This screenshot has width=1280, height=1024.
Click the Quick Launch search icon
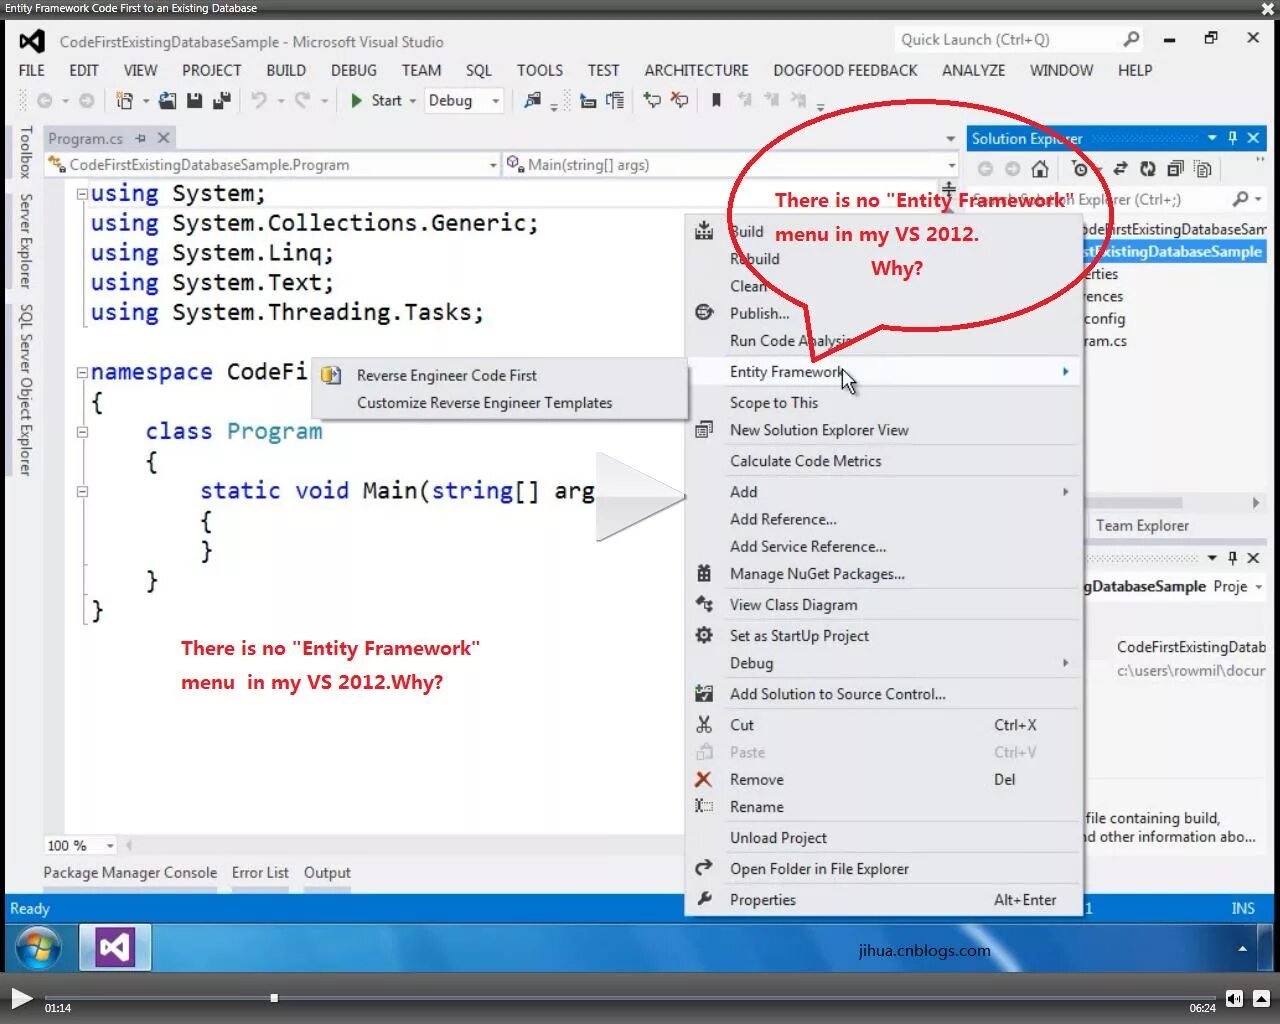pos(1131,39)
